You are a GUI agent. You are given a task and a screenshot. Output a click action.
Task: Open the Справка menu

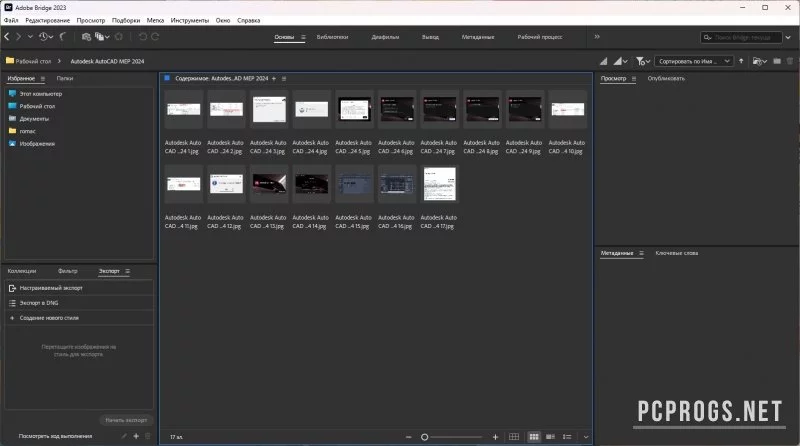click(x=248, y=20)
